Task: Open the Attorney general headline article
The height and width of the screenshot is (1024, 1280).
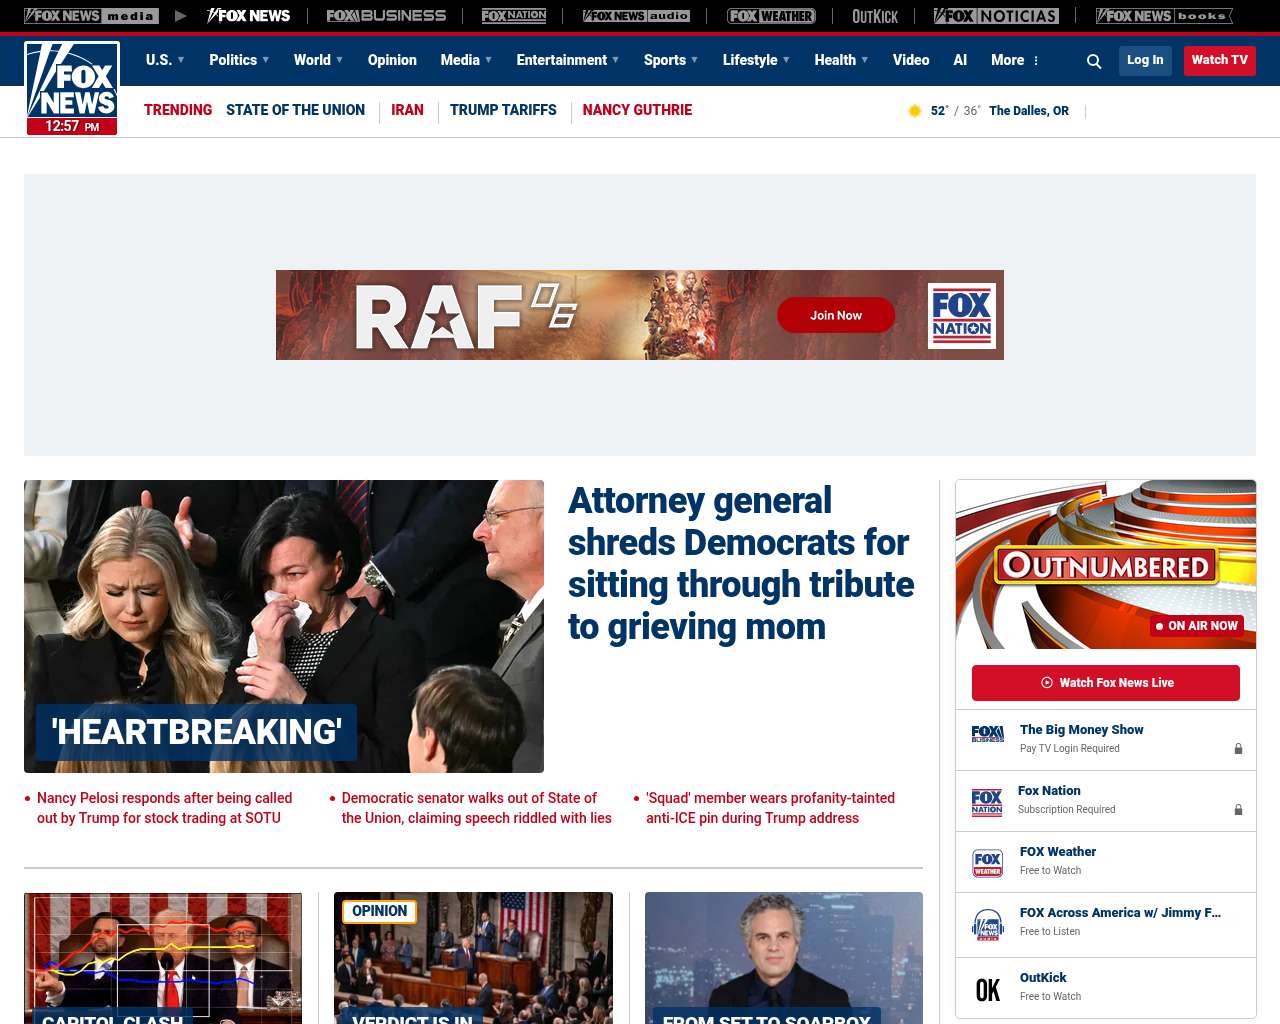Action: tap(741, 563)
